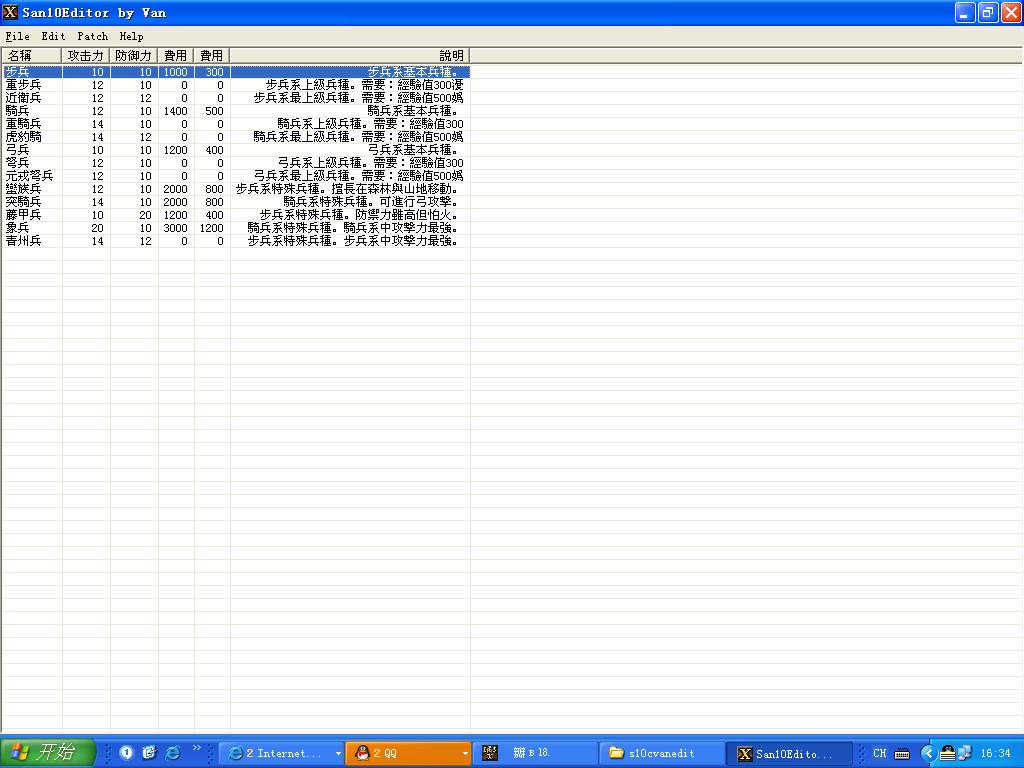
Task: Select the 弩兵 row
Action: coord(236,163)
